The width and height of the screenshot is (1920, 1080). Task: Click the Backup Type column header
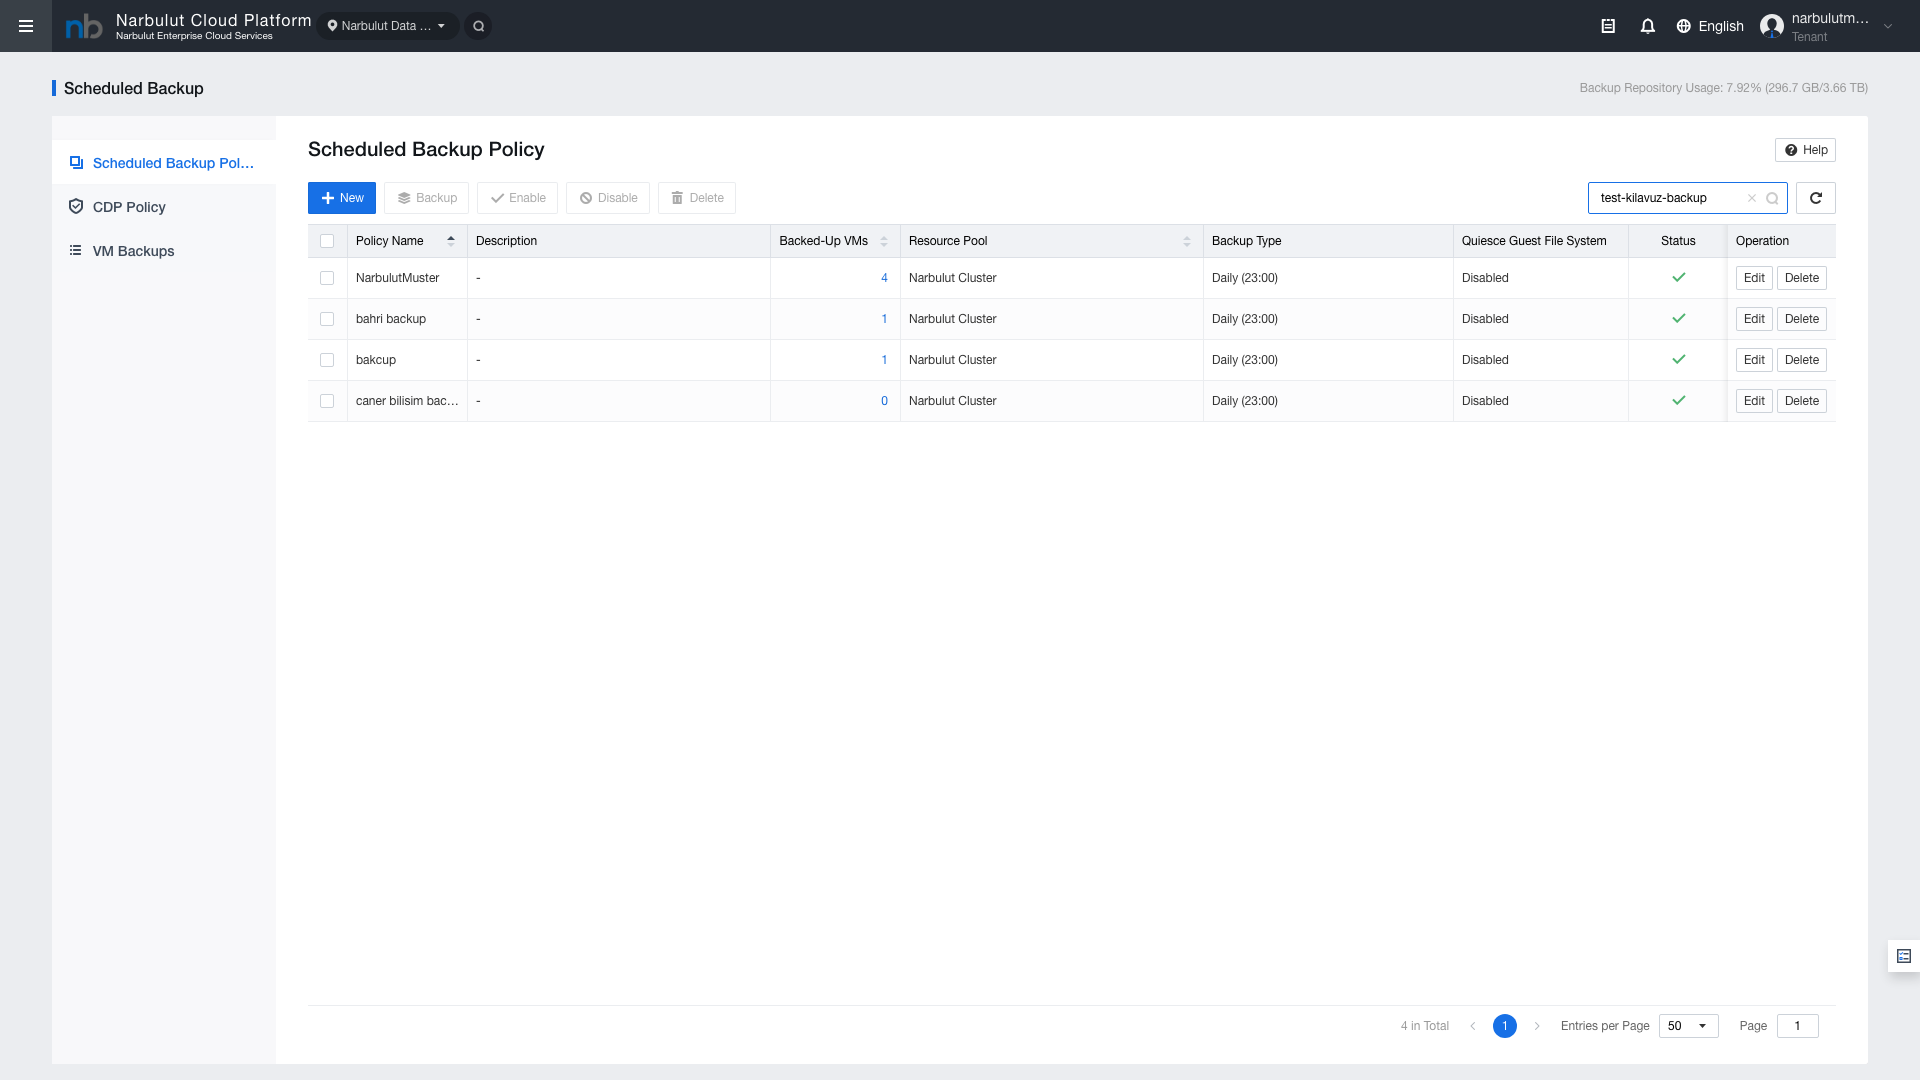pyautogui.click(x=1246, y=241)
